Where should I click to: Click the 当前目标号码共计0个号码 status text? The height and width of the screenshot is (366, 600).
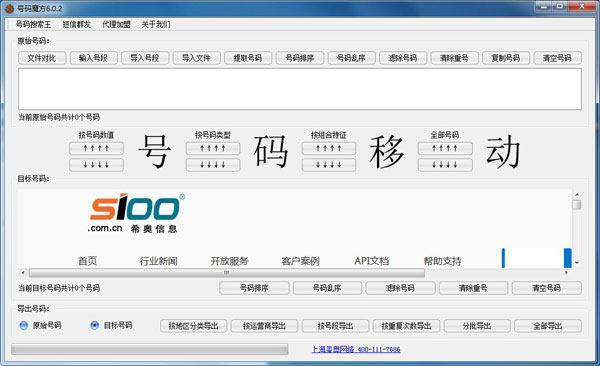click(x=59, y=288)
